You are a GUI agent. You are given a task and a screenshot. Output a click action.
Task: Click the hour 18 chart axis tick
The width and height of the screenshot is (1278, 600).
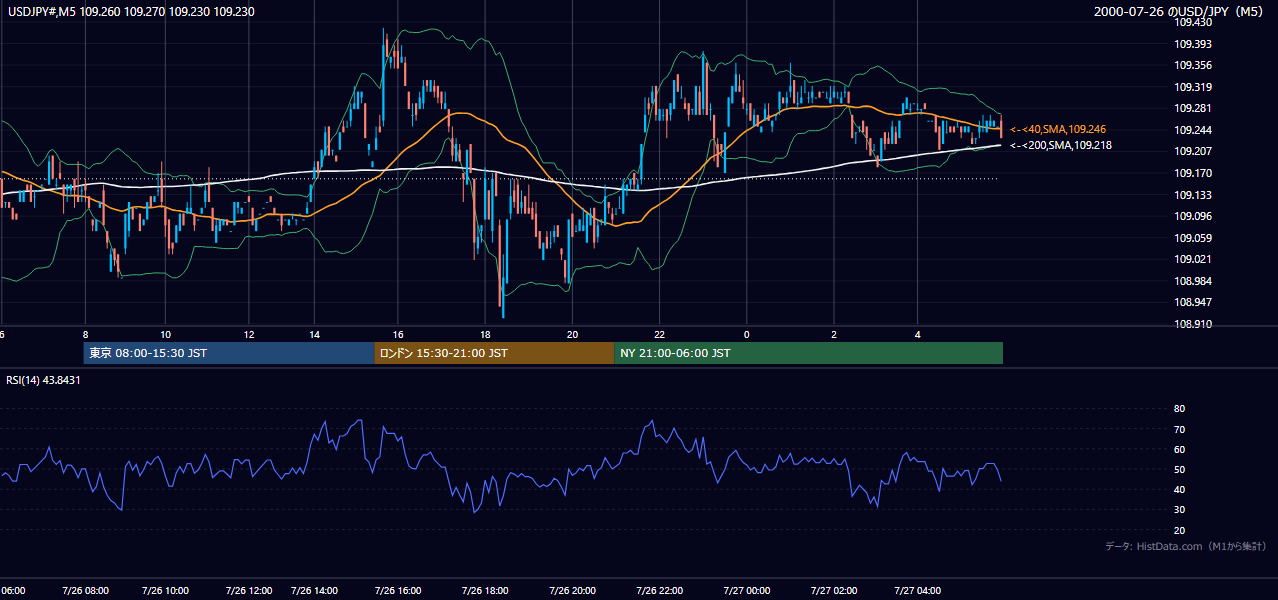[485, 334]
